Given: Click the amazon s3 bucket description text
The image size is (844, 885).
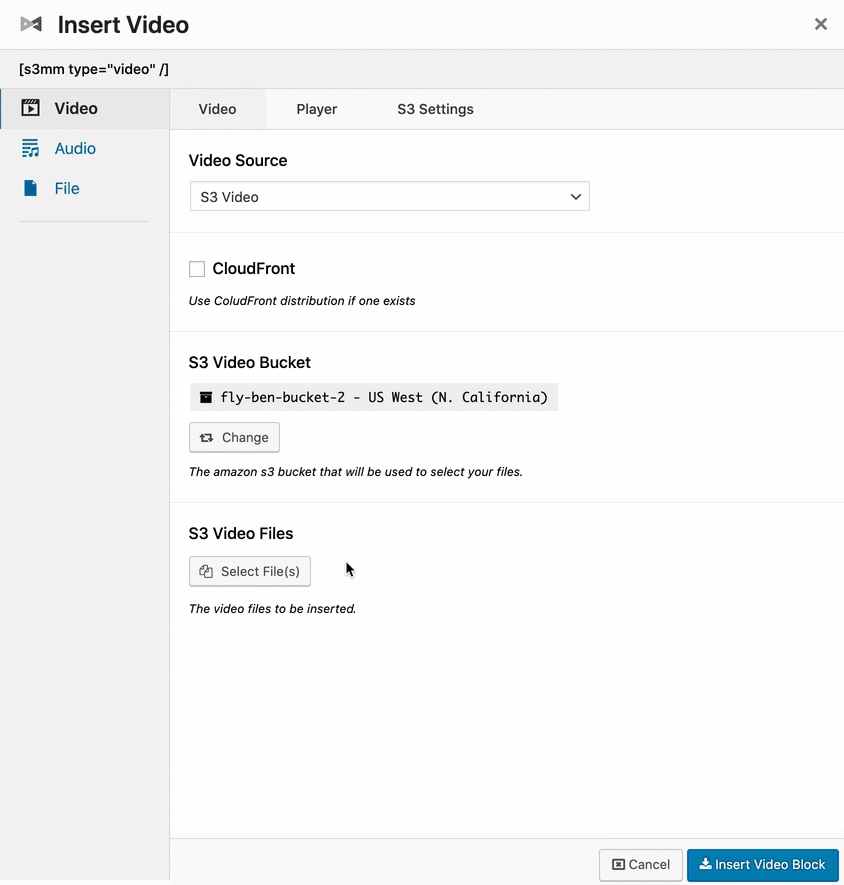Looking at the screenshot, I should click(356, 472).
